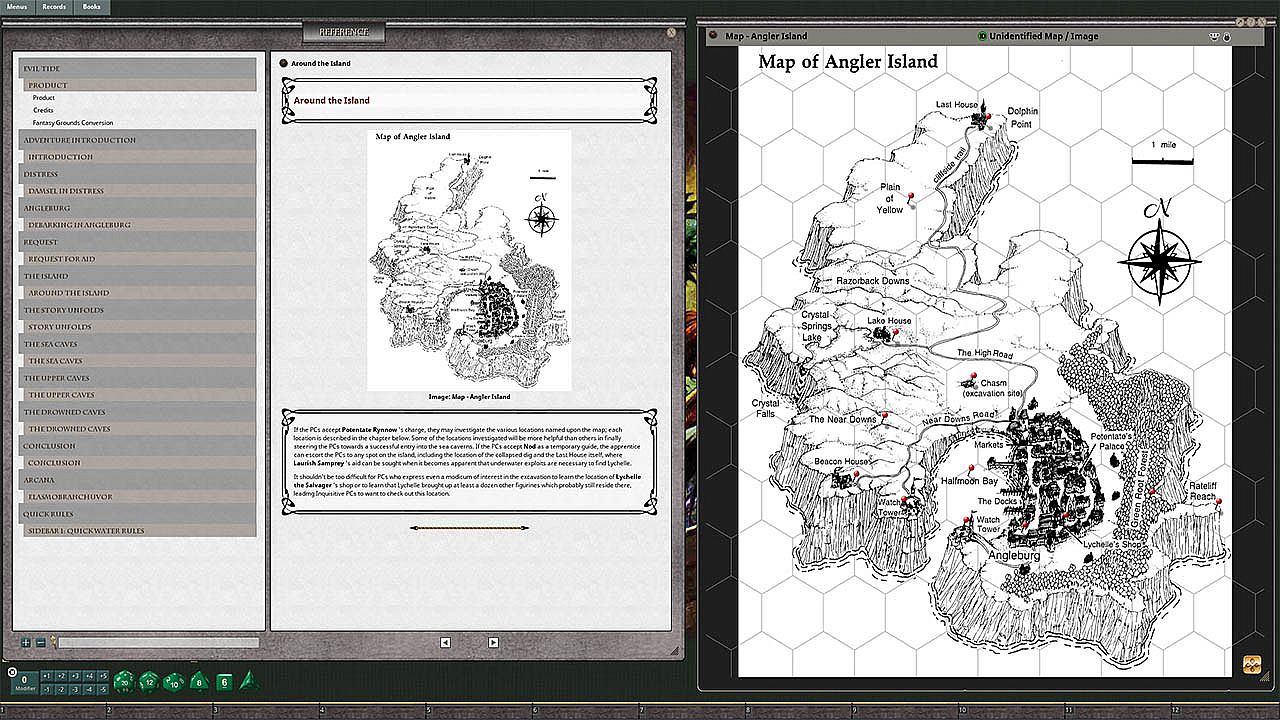This screenshot has height=720, width=1280.
Task: Toggle the identification indicator beside Unidentified Map
Action: pos(982,36)
